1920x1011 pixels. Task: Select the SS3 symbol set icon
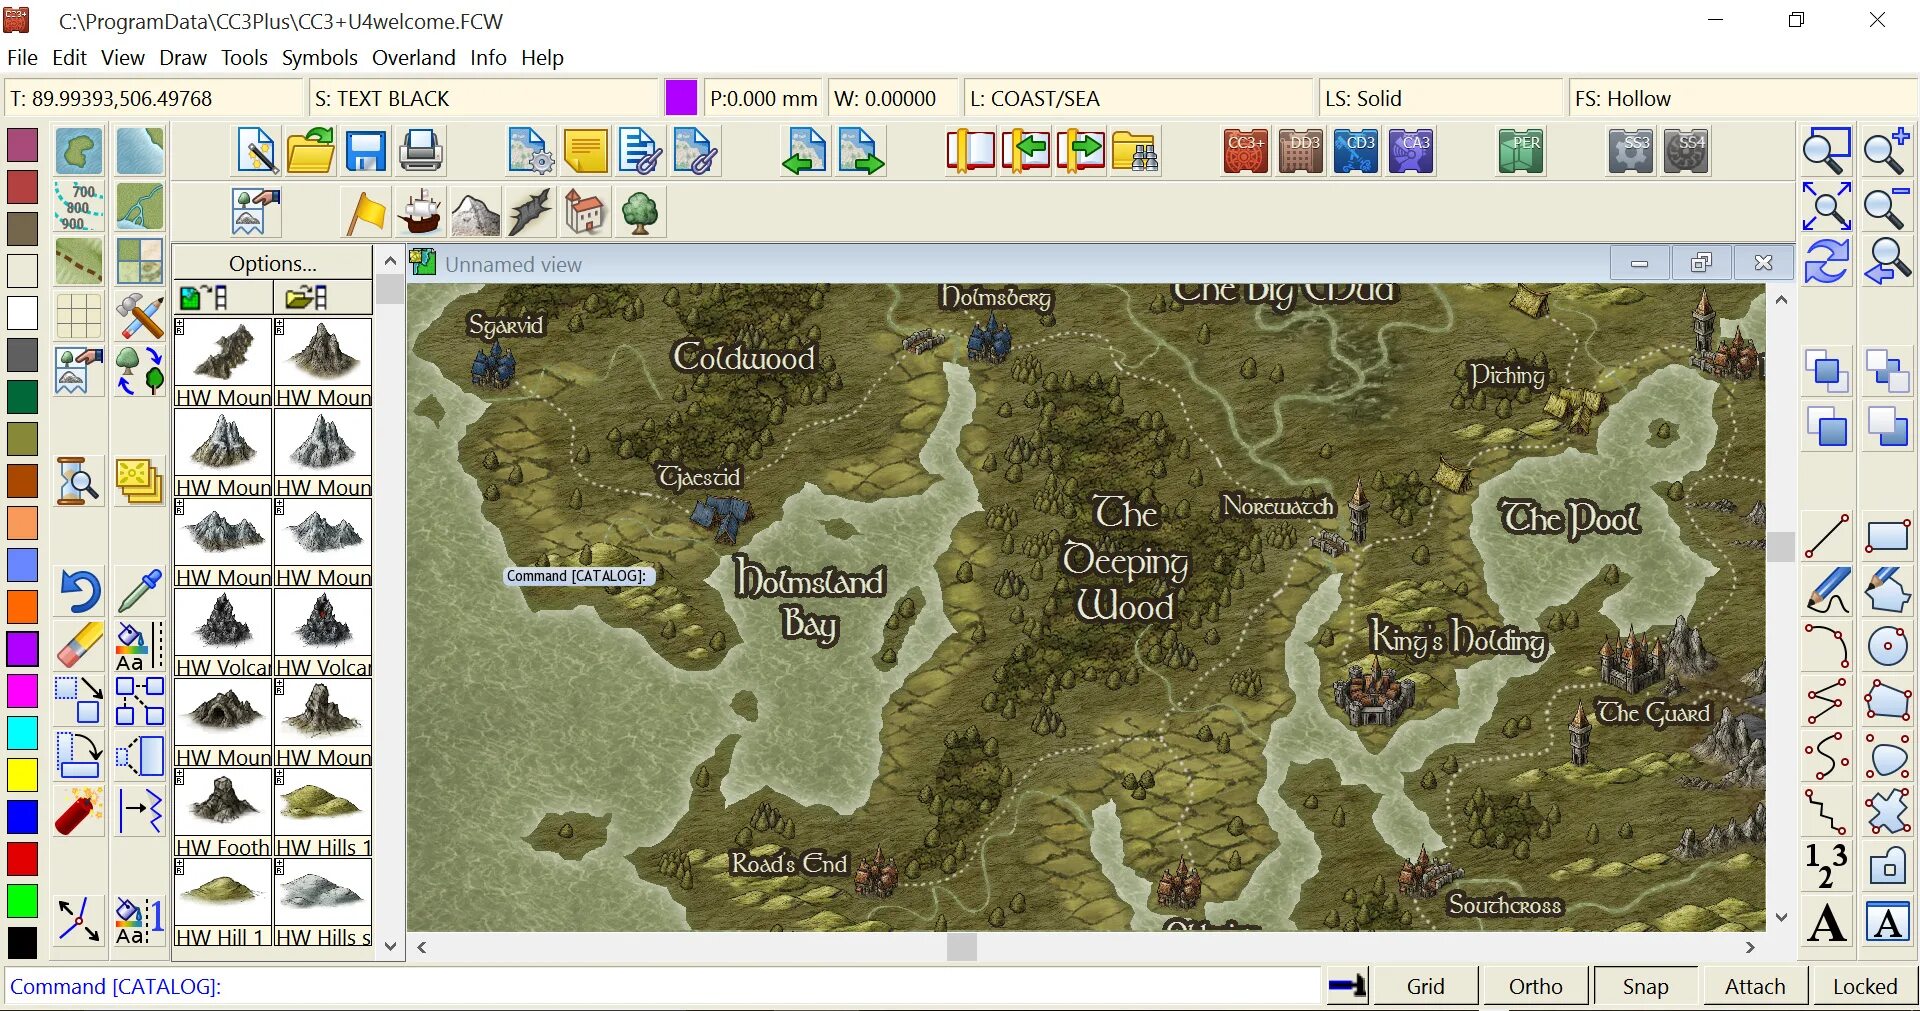pyautogui.click(x=1631, y=152)
